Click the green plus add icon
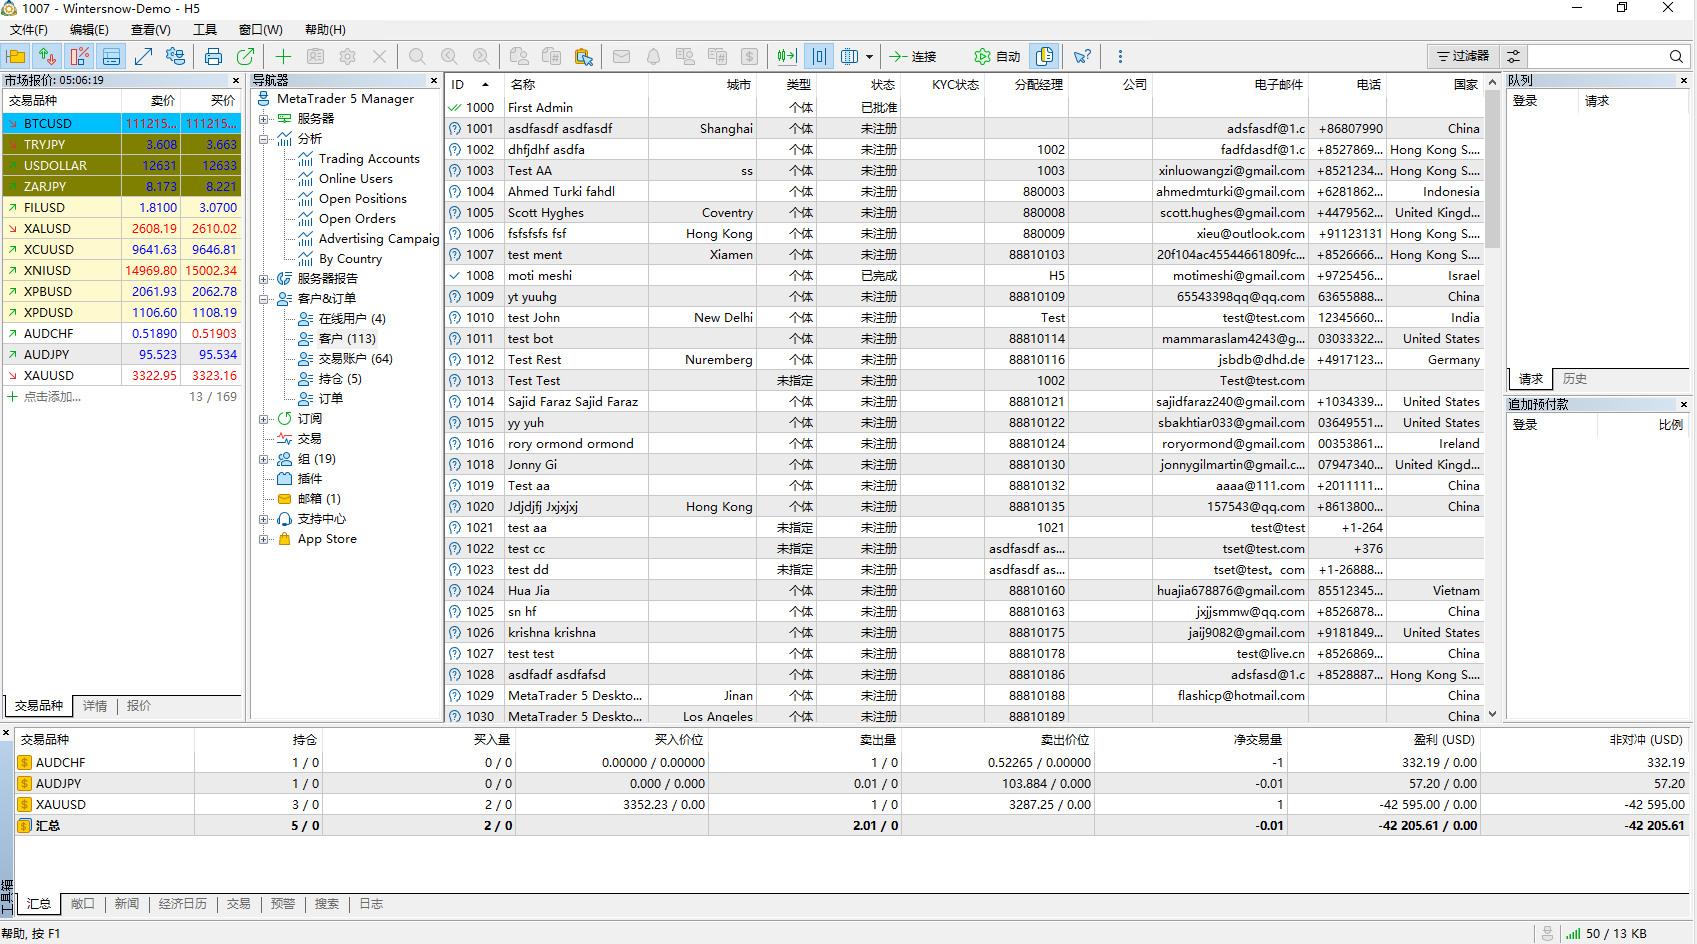Viewport: 1697px width, 944px height. tap(283, 56)
